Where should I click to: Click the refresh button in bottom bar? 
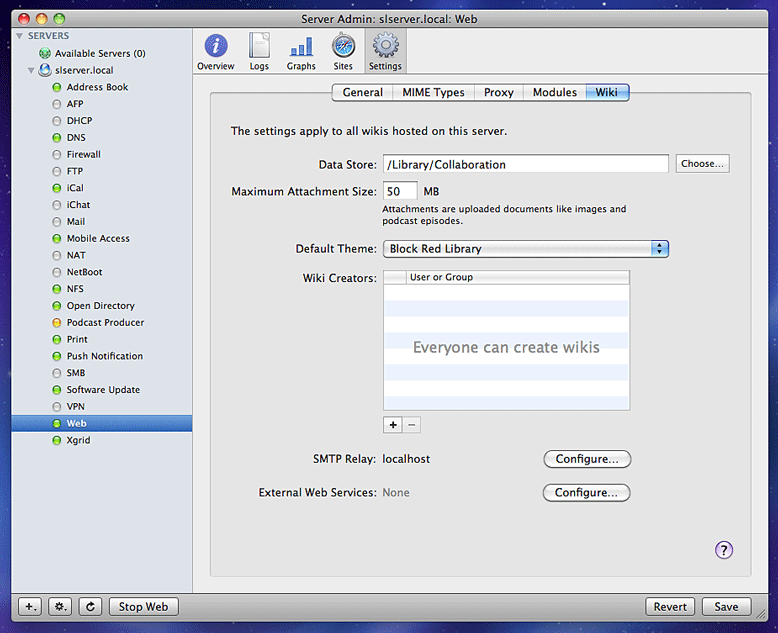[x=90, y=607]
